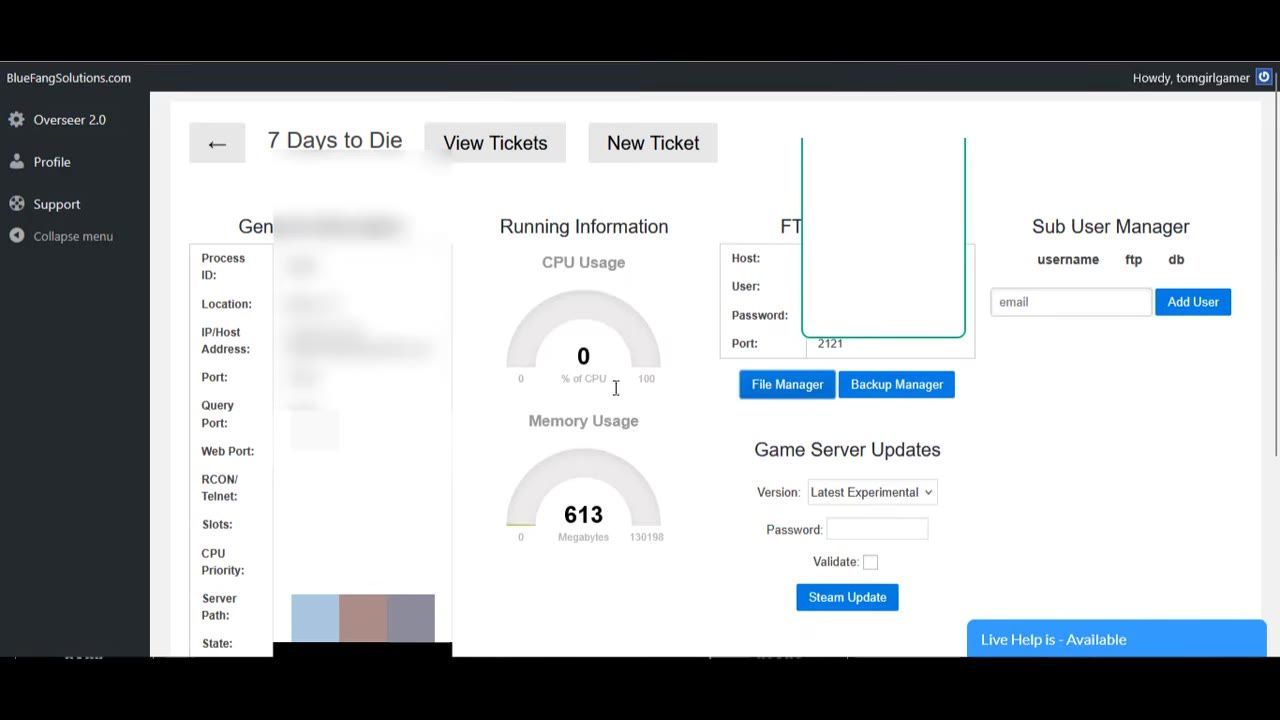Click the power icon beside tomgirlgamer
Image resolution: width=1280 pixels, height=720 pixels.
pyautogui.click(x=1264, y=77)
